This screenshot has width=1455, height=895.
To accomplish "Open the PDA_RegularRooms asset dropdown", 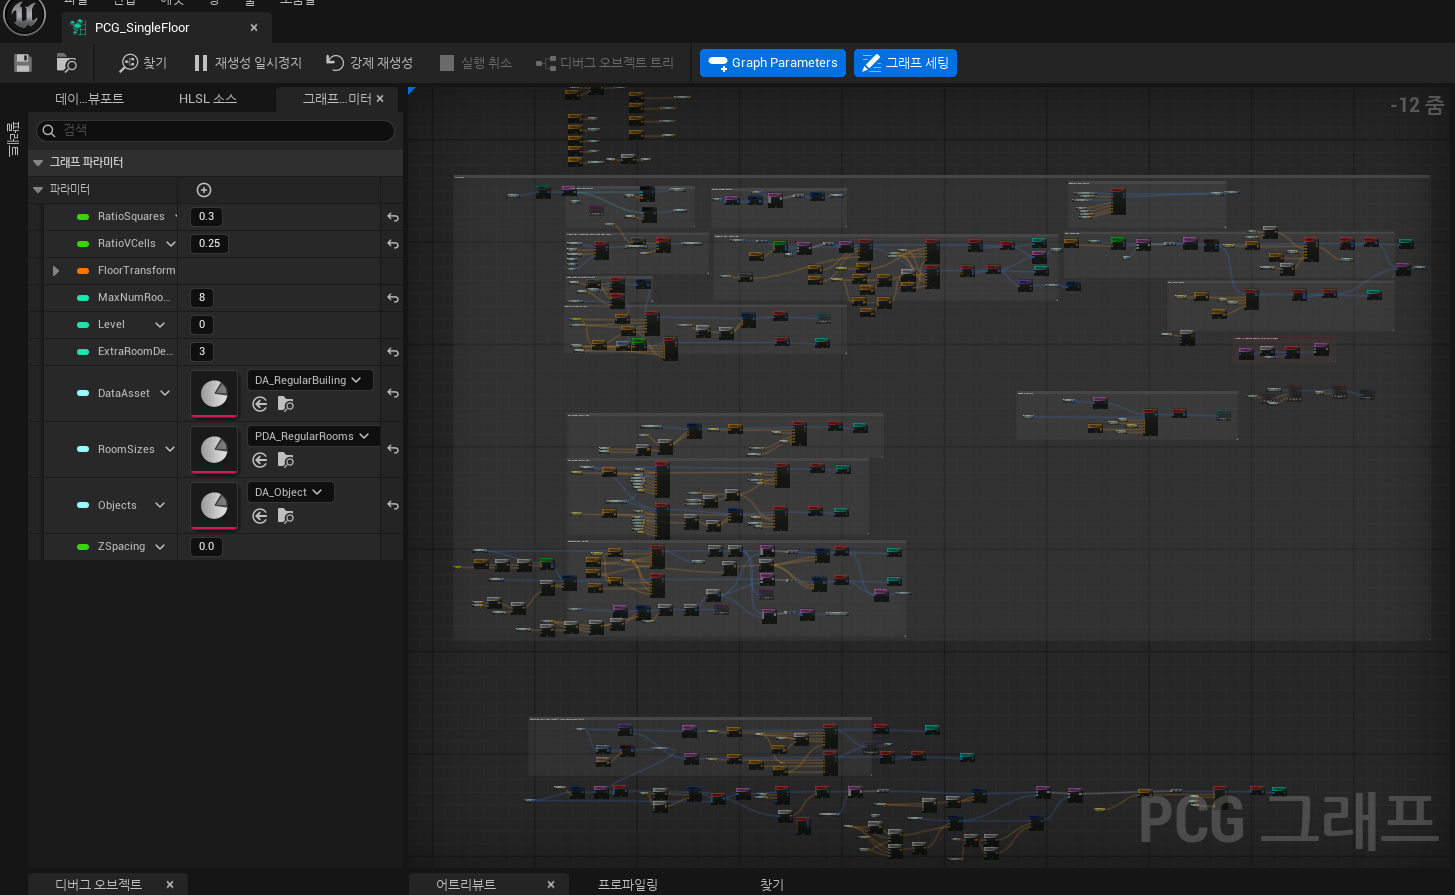I will 312,436.
